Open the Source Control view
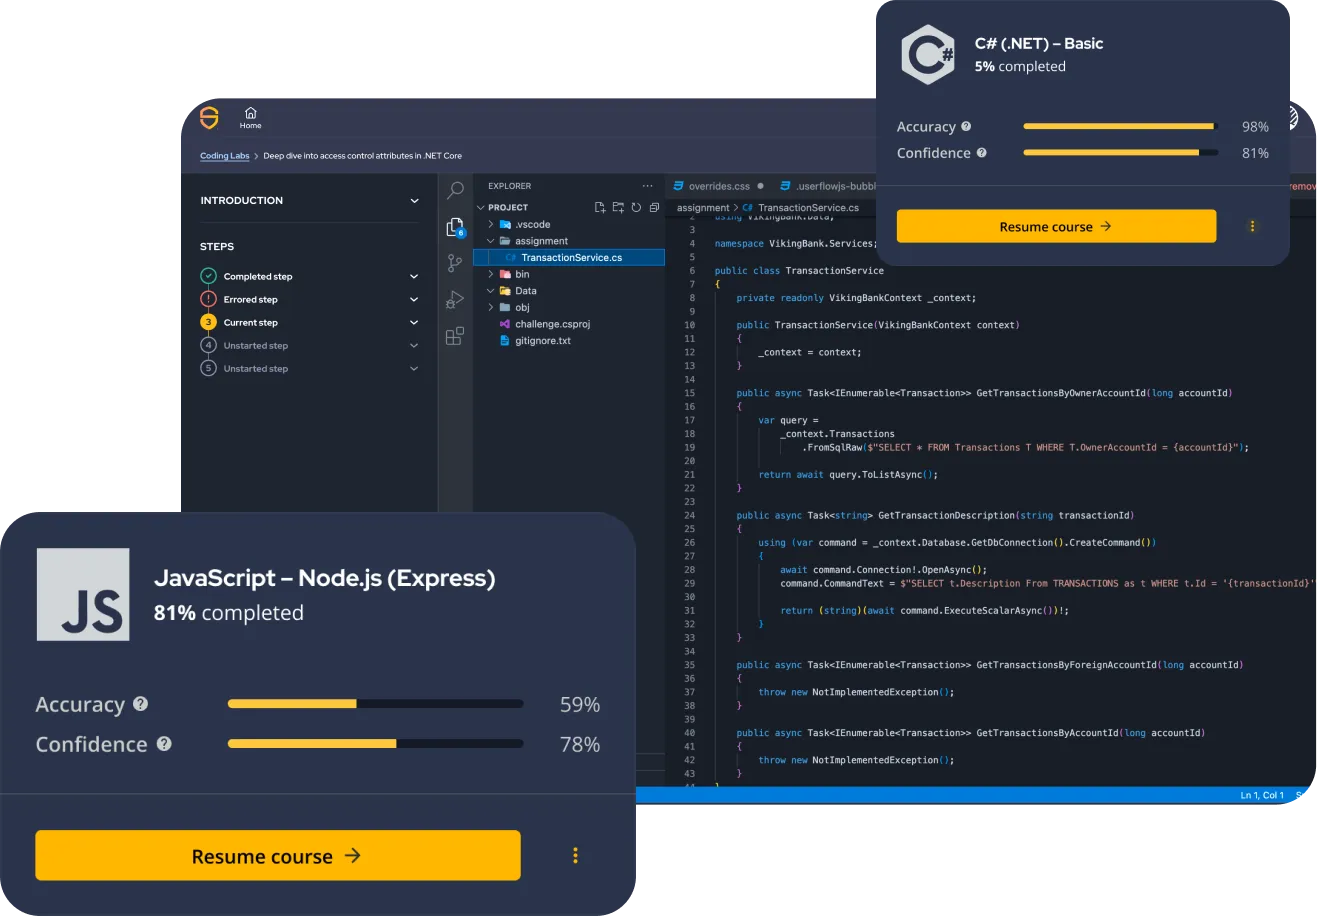This screenshot has width=1317, height=916. point(453,262)
